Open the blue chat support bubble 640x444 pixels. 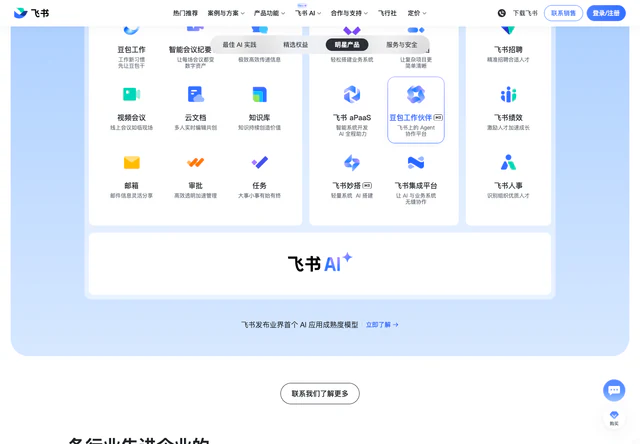(614, 390)
